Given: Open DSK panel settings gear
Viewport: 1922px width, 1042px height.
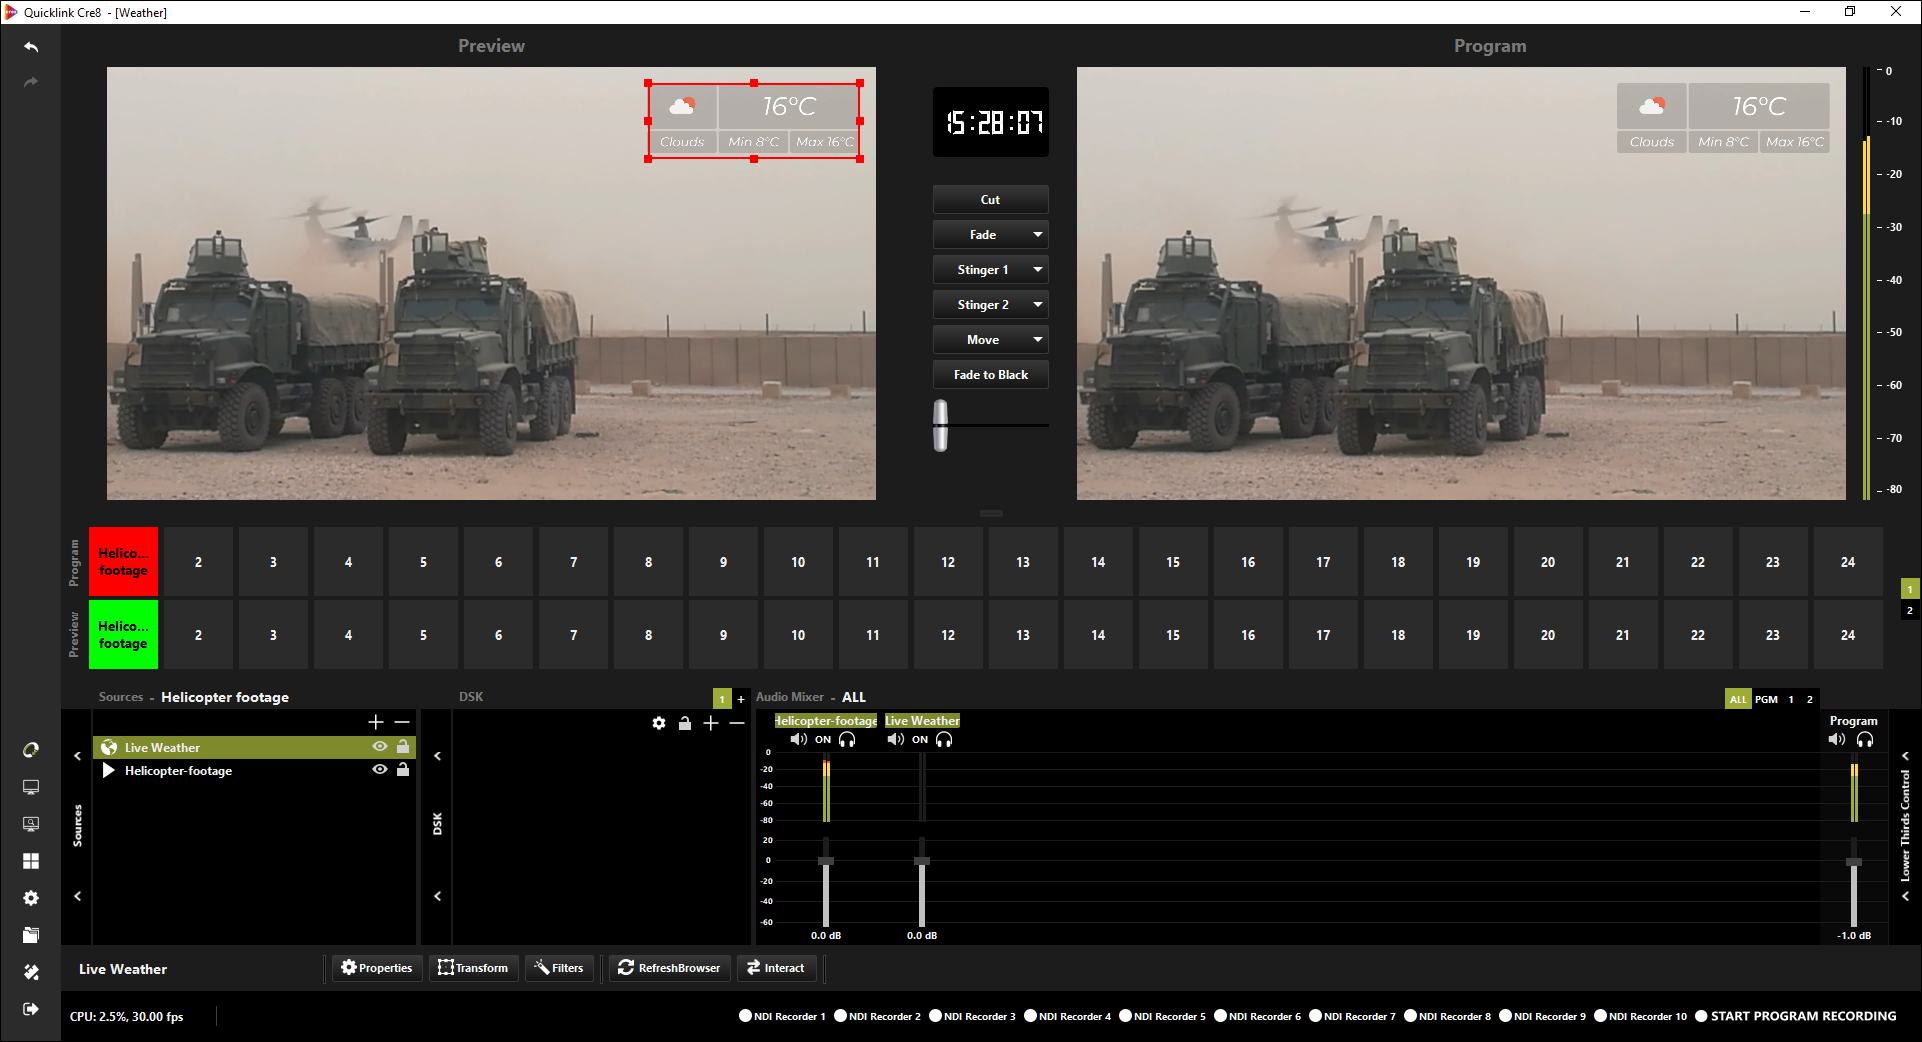Looking at the screenshot, I should tap(659, 723).
